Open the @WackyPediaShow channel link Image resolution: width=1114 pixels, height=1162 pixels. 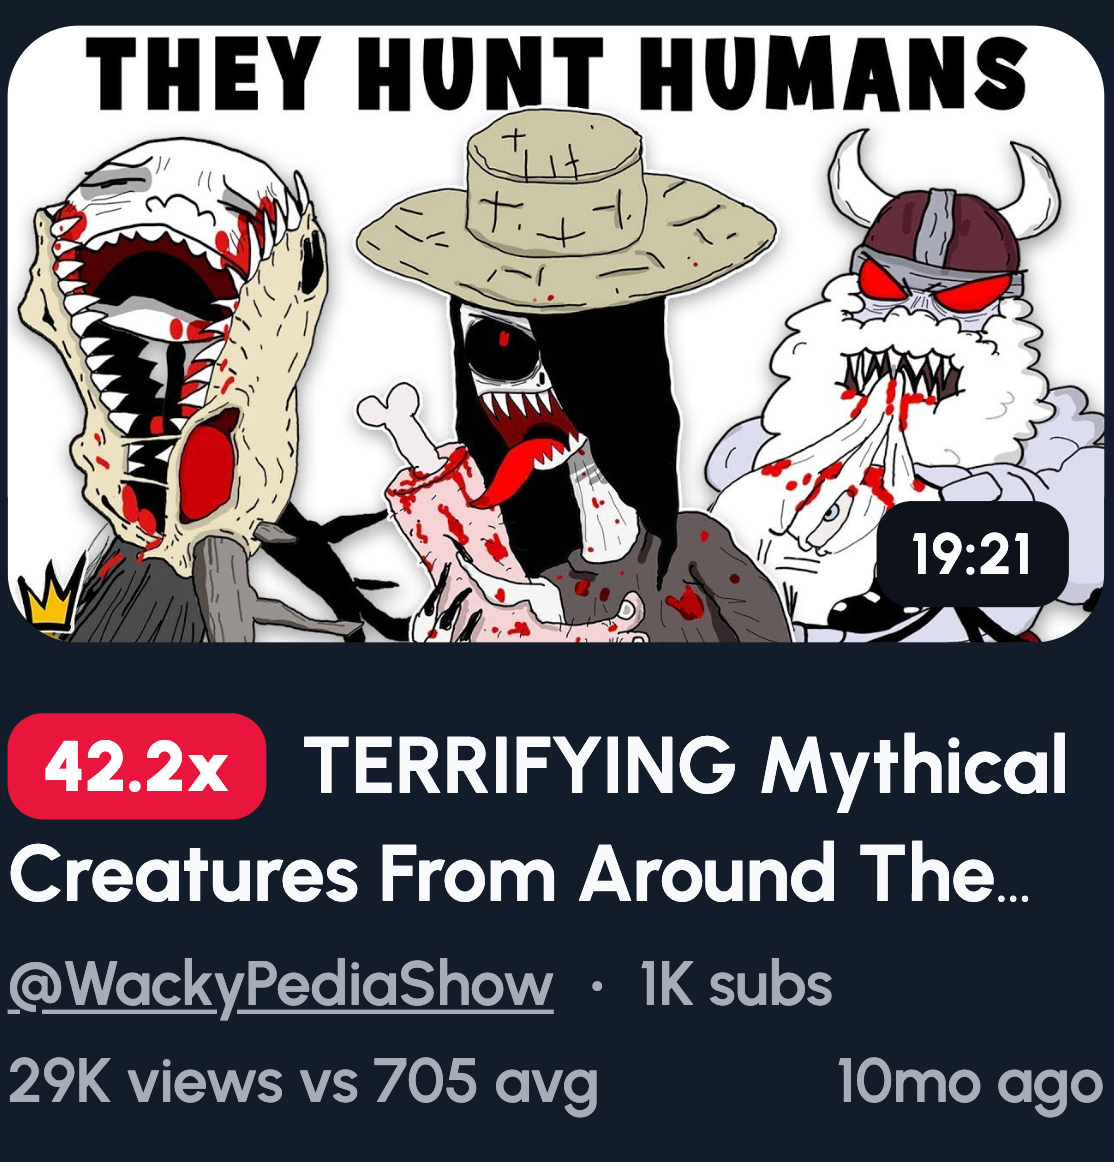click(281, 985)
